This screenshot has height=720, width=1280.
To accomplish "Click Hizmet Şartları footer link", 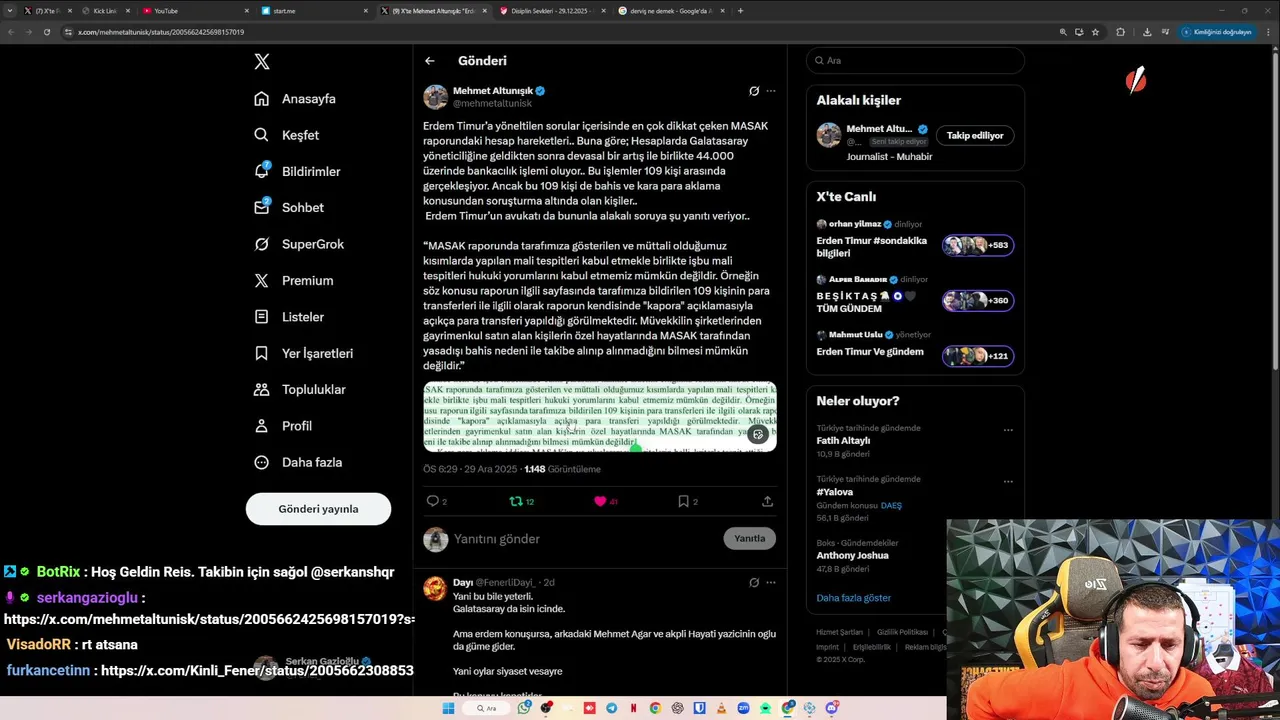I will [839, 632].
